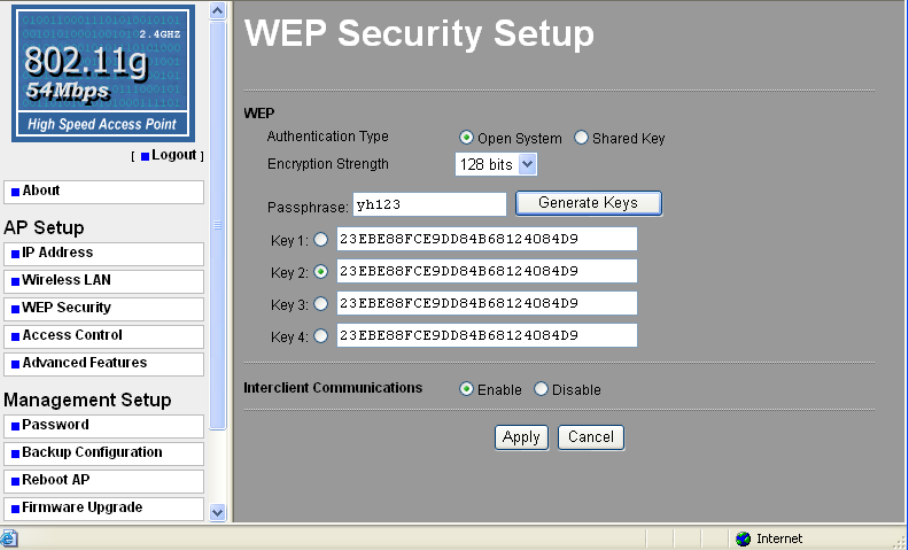
Task: Click the Management Setup section heading
Action: (87, 400)
